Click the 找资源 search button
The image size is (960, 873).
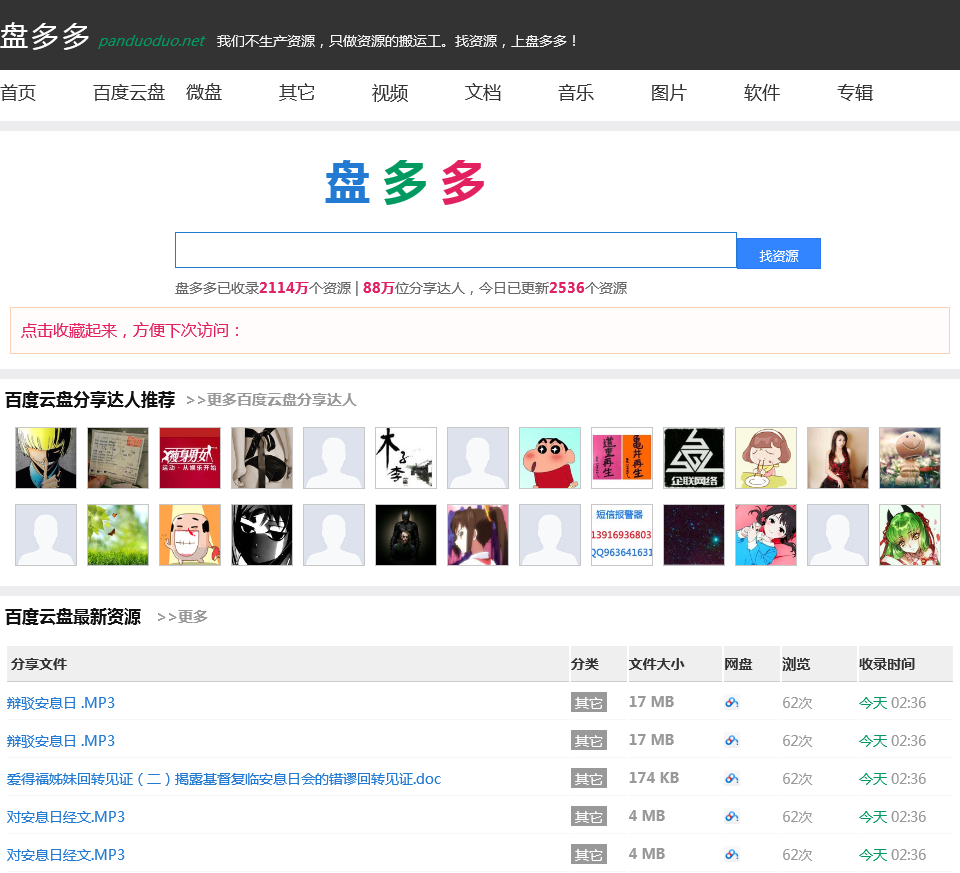tap(779, 253)
